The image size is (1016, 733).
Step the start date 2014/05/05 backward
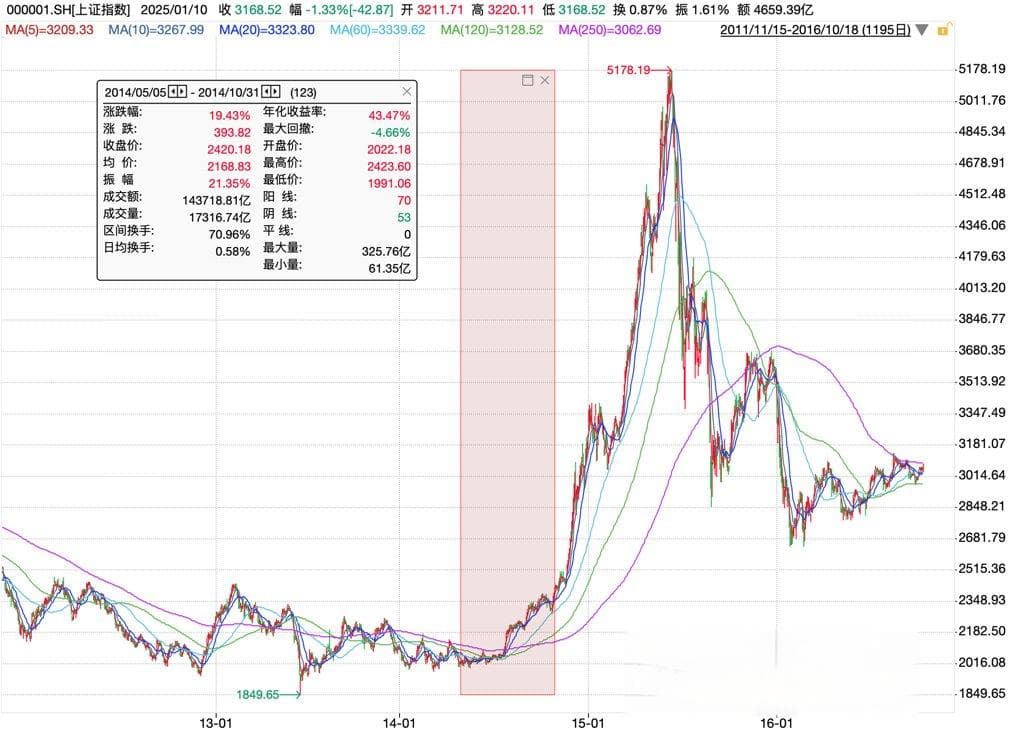(x=173, y=91)
